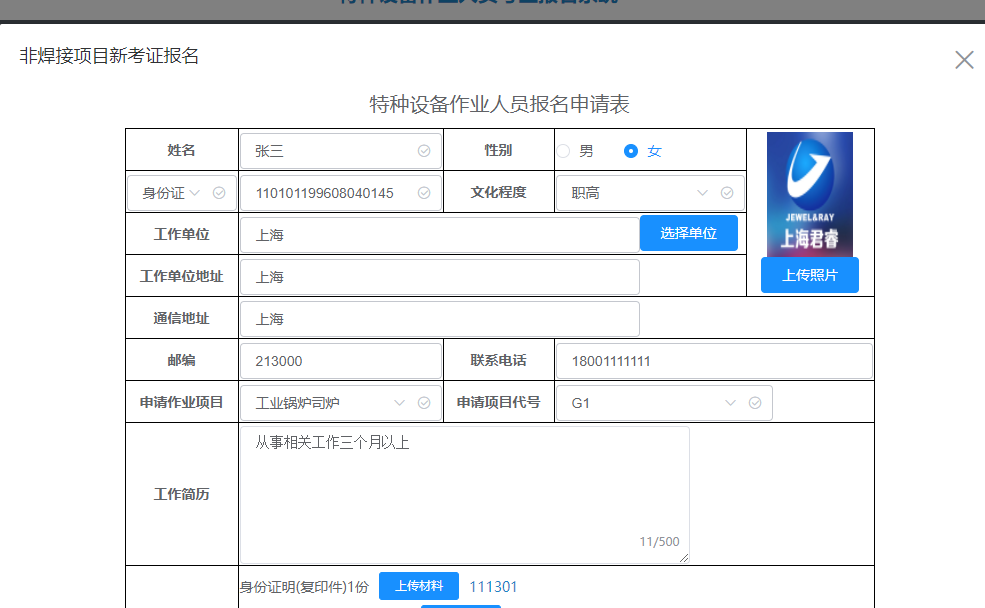Click the resize handle of 工作简历 textarea
Image resolution: width=985 pixels, height=608 pixels.
[684, 558]
